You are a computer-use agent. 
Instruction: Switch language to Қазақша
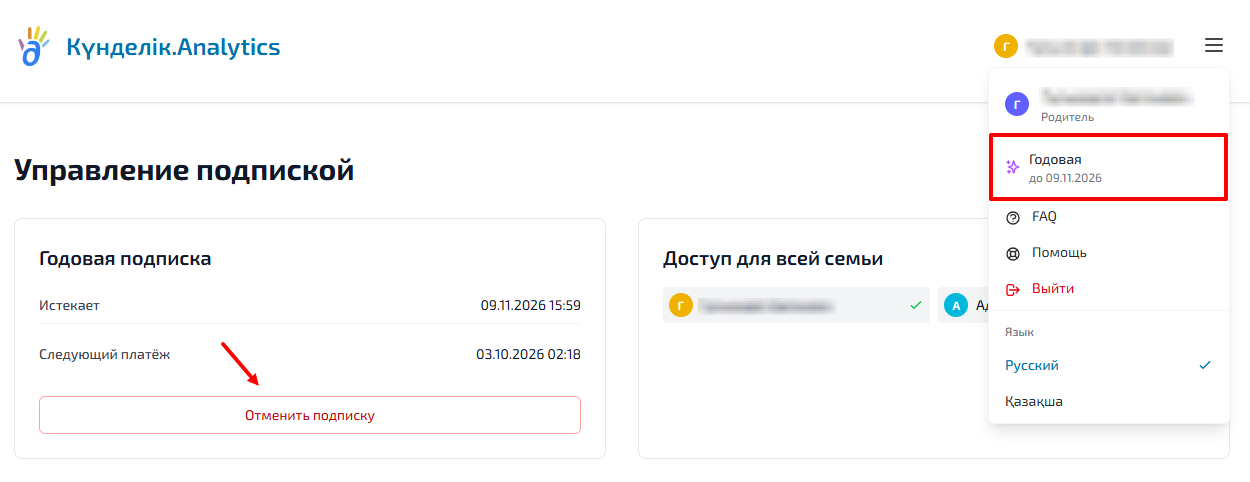click(1034, 402)
